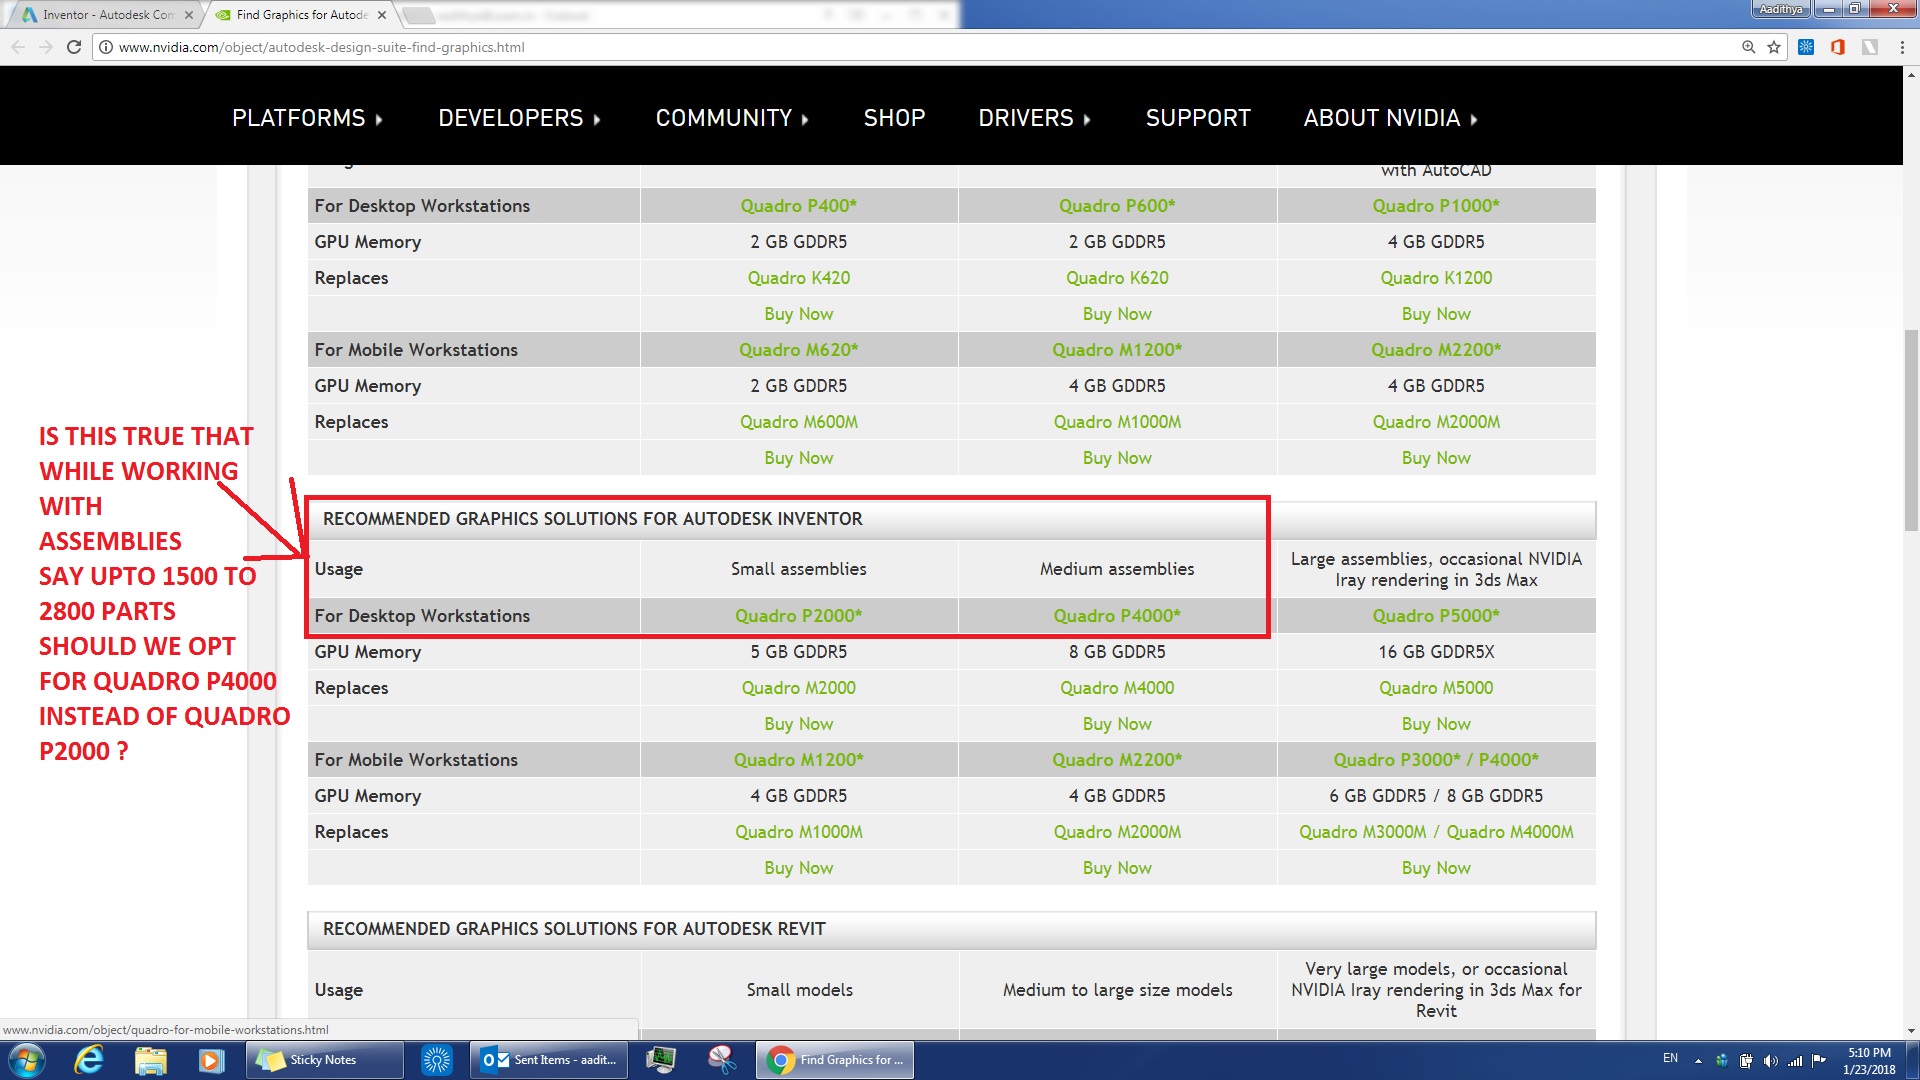Launch Internet Explorer from taskbar
The height and width of the screenshot is (1080, 1920).
[89, 1060]
